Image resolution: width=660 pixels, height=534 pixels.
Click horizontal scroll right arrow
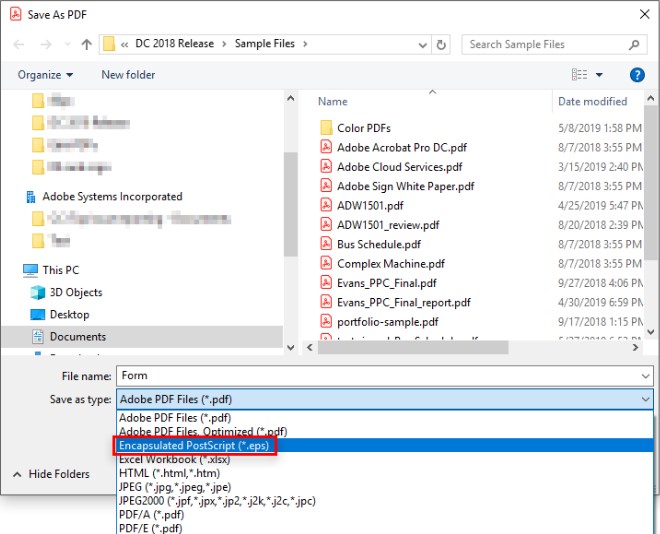click(x=636, y=348)
